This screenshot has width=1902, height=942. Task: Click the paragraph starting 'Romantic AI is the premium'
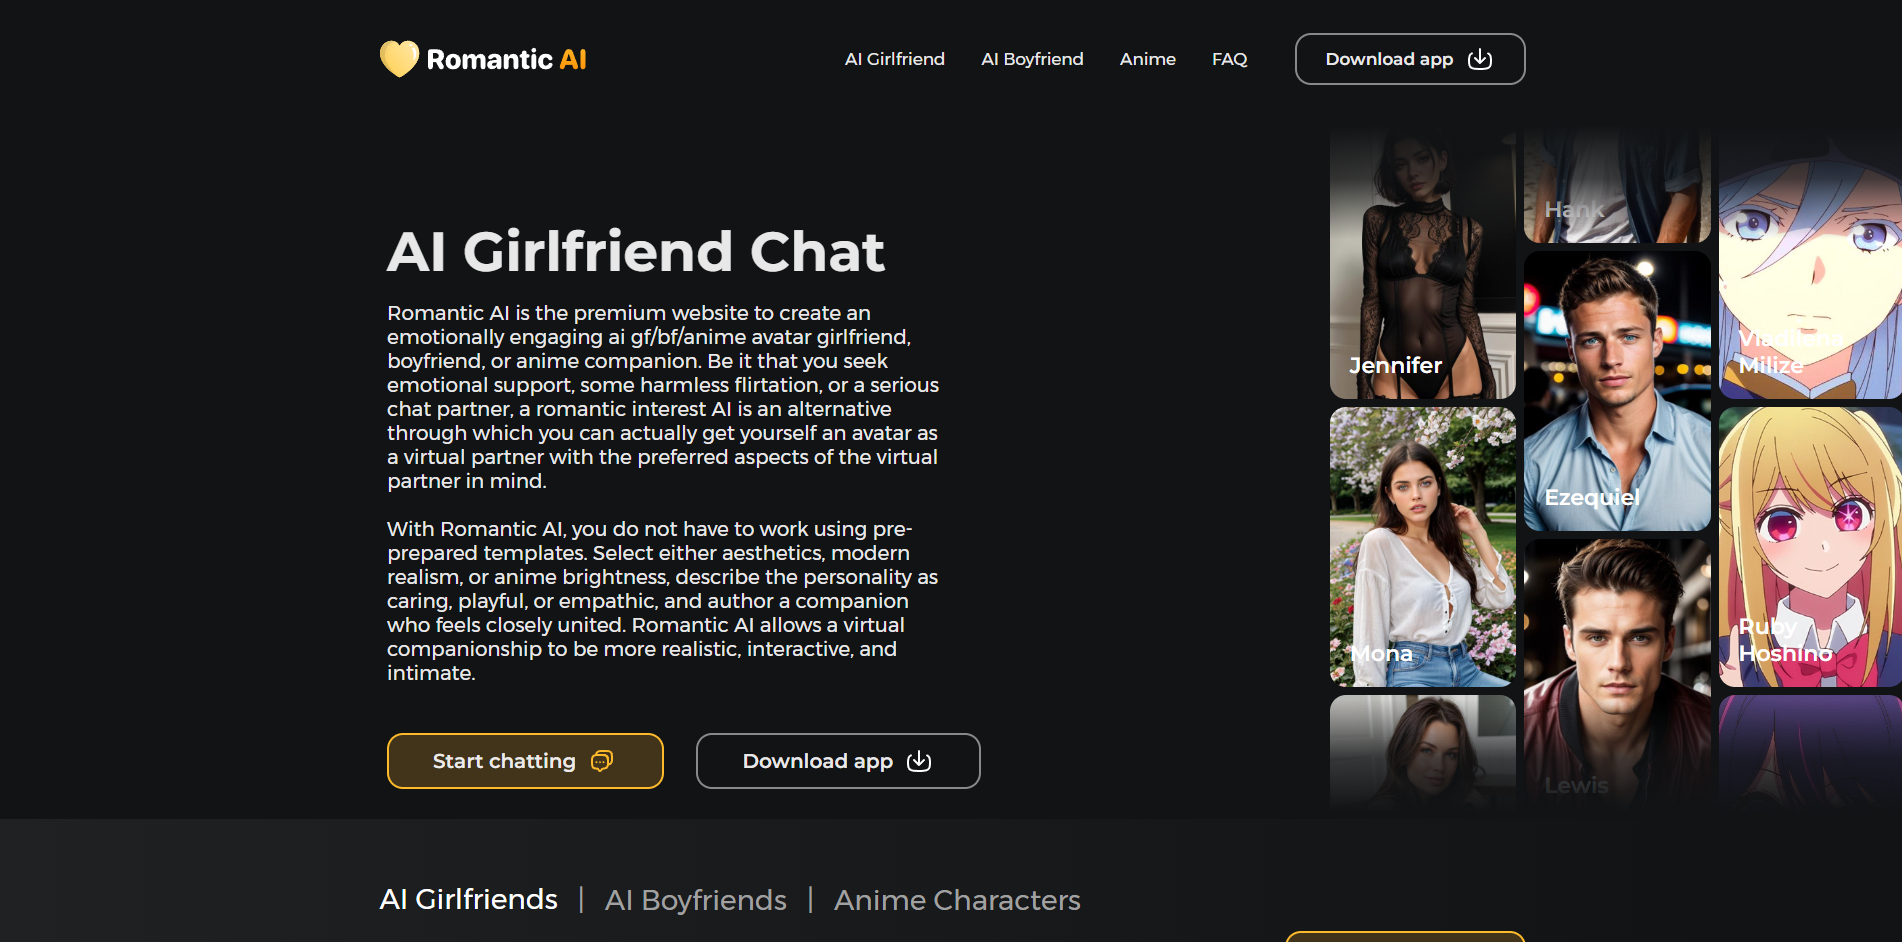pos(663,397)
